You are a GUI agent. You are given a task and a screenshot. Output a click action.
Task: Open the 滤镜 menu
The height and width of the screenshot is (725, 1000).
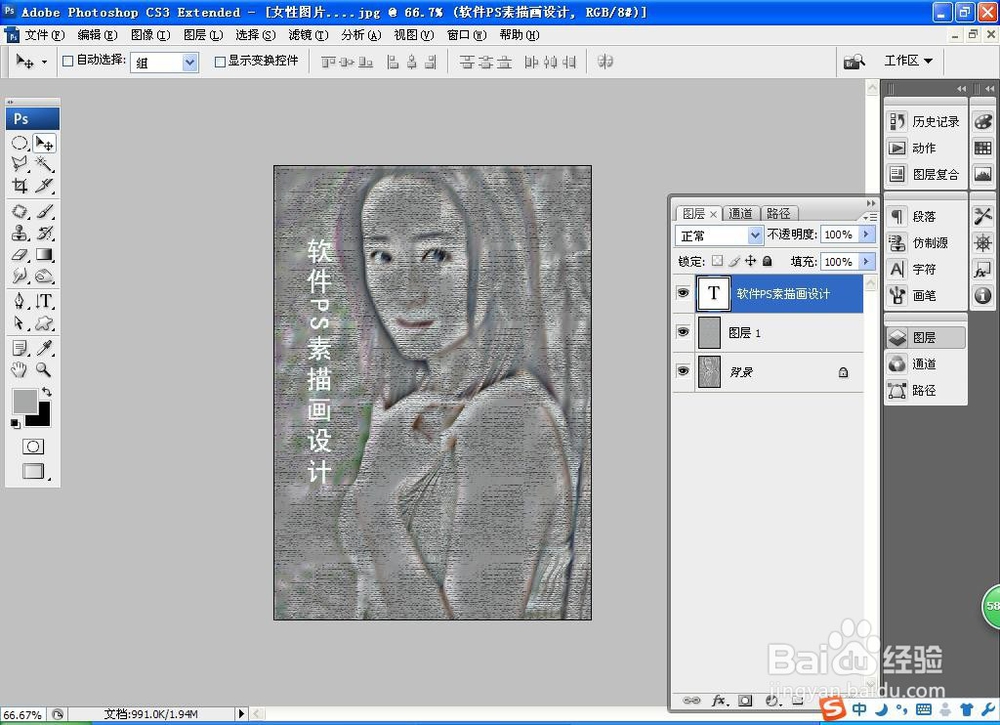pyautogui.click(x=305, y=33)
